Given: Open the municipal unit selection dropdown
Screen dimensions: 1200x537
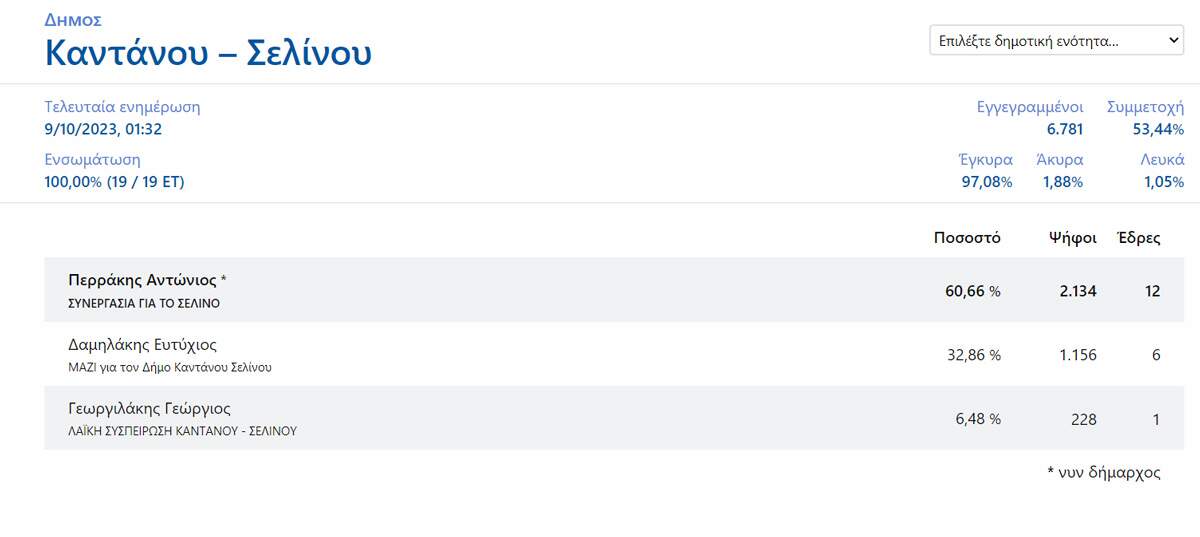Looking at the screenshot, I should click(x=1056, y=41).
